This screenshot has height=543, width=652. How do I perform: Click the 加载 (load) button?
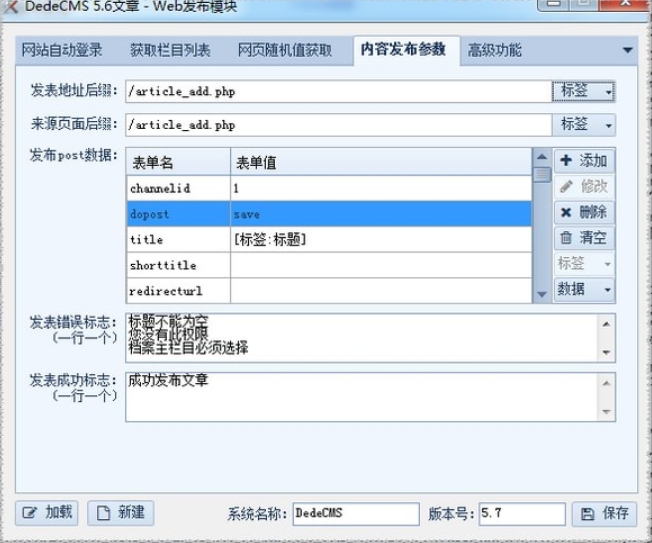[47, 513]
